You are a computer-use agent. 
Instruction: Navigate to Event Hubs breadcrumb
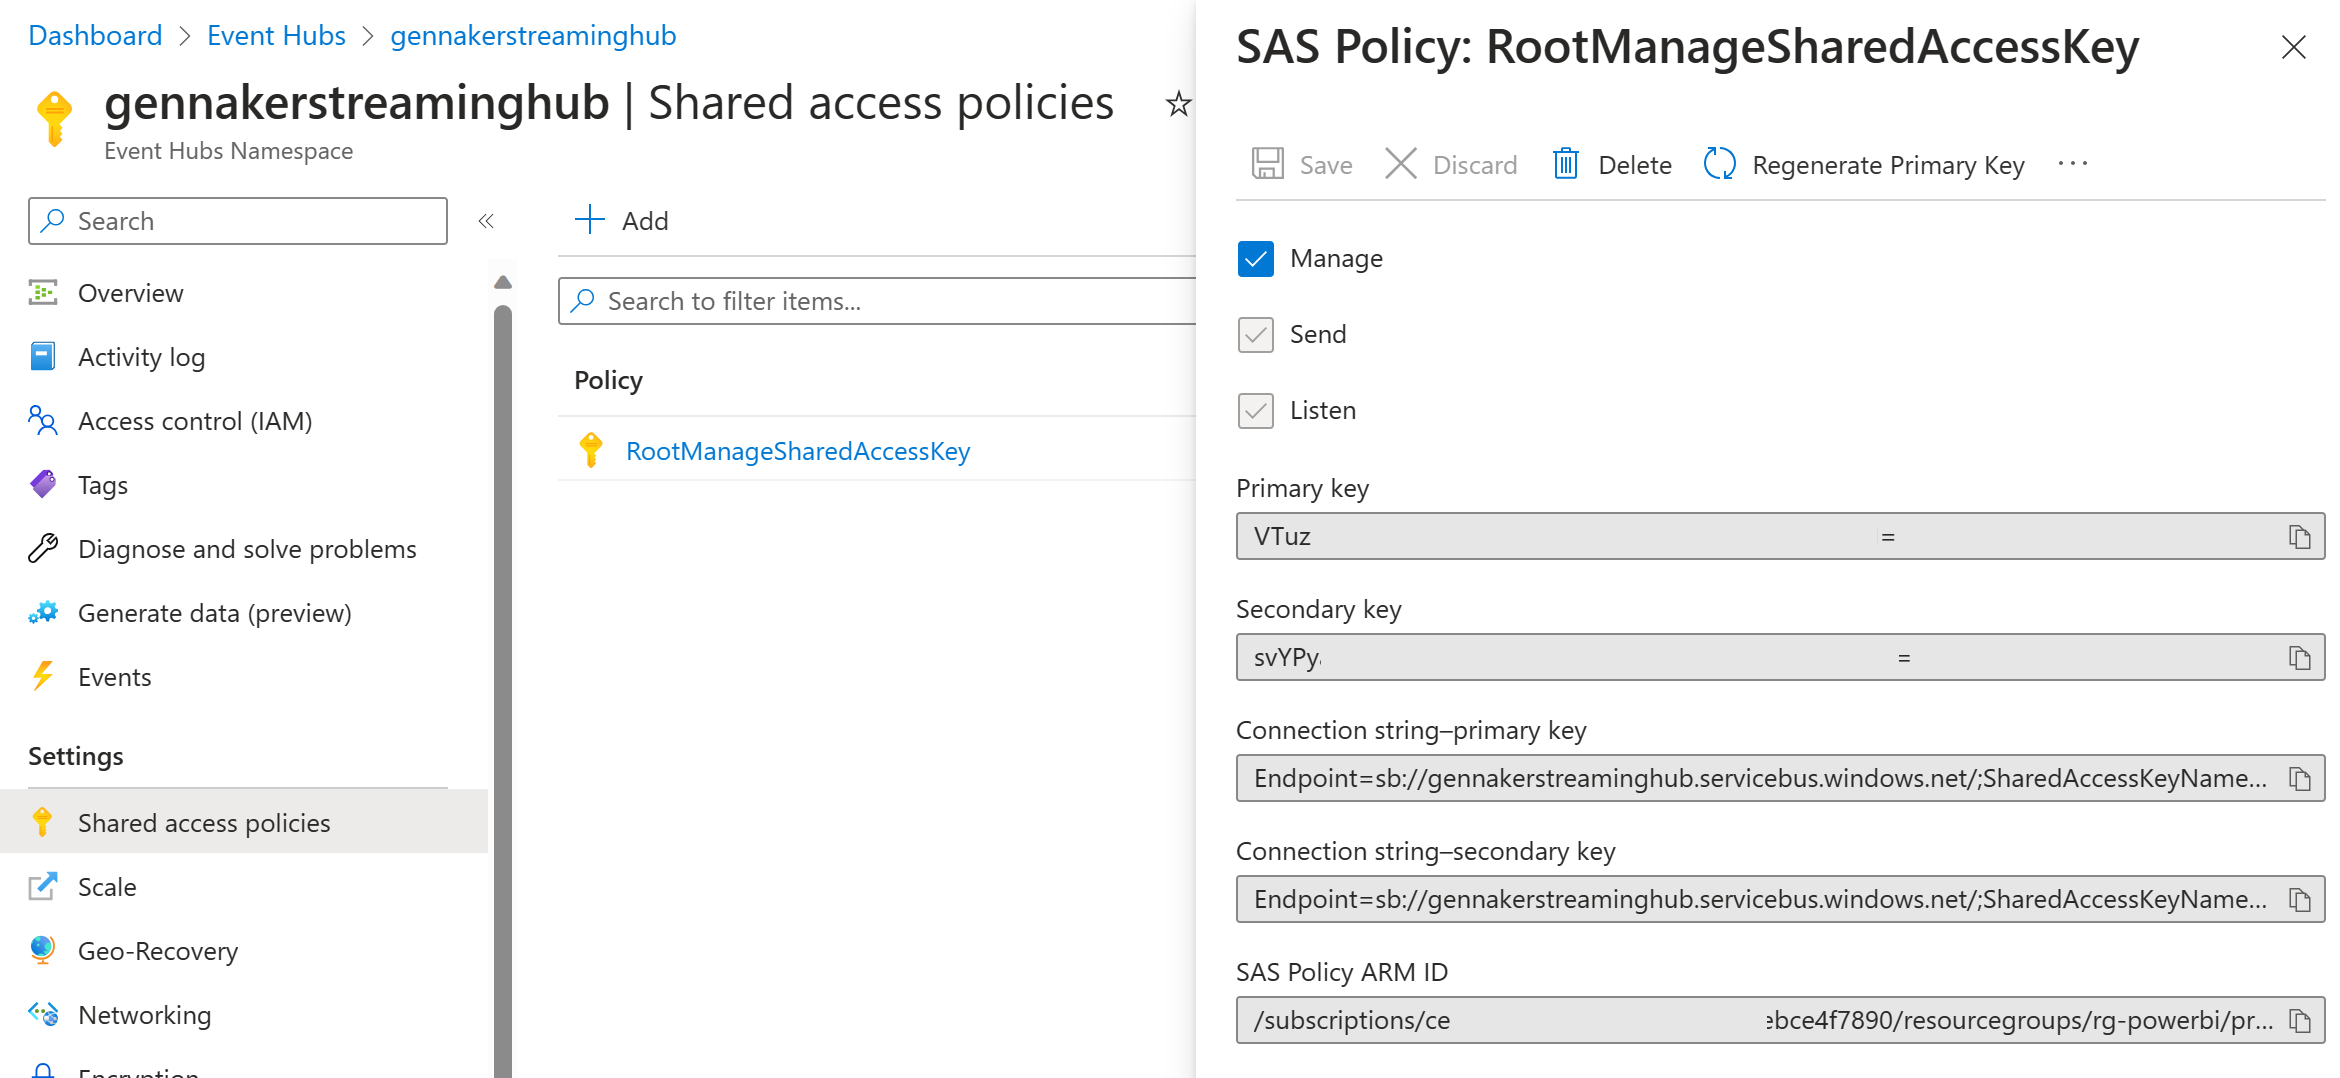tap(276, 36)
